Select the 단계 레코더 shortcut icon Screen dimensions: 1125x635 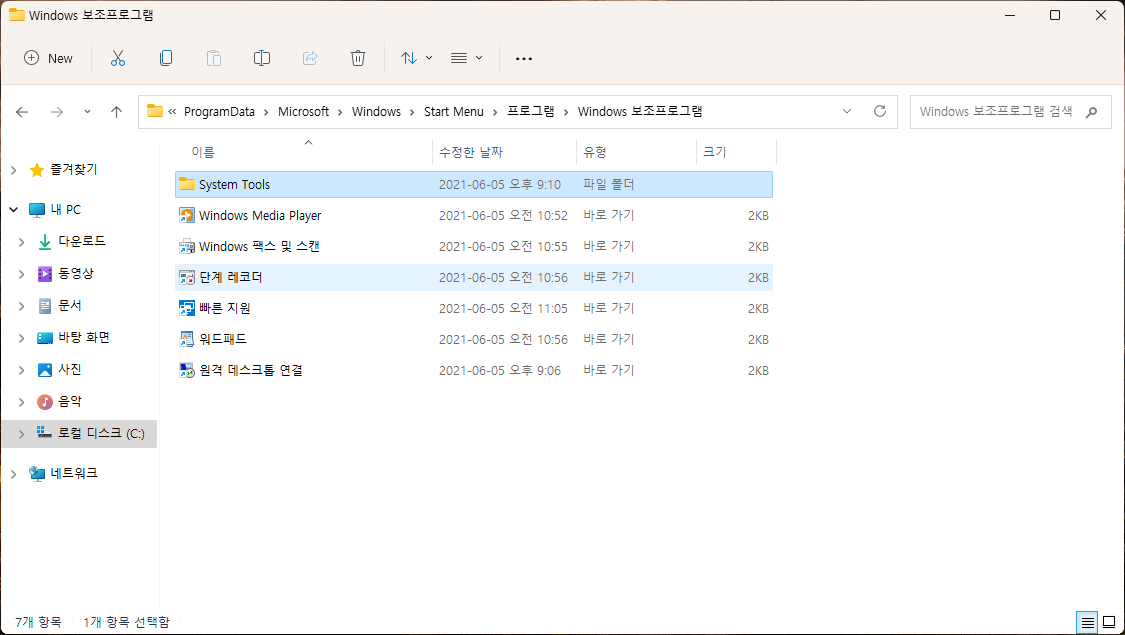coord(187,277)
